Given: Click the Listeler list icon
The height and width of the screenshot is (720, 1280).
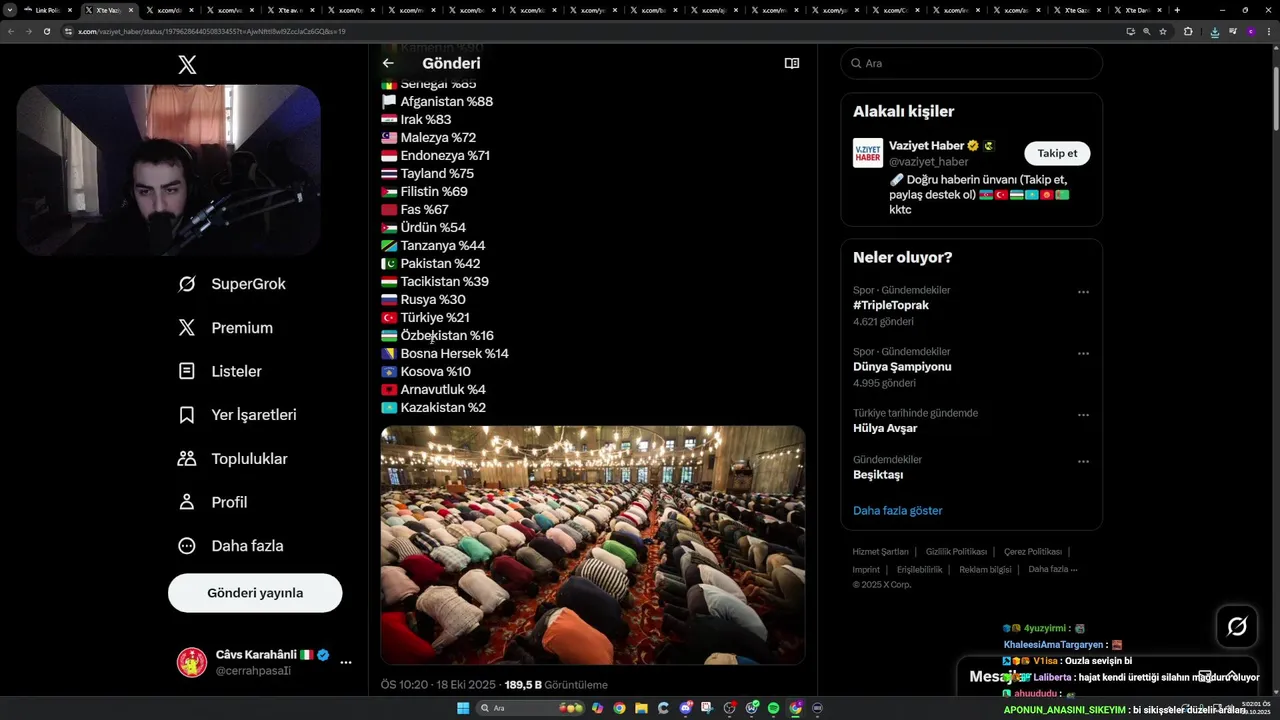Looking at the screenshot, I should tap(187, 371).
